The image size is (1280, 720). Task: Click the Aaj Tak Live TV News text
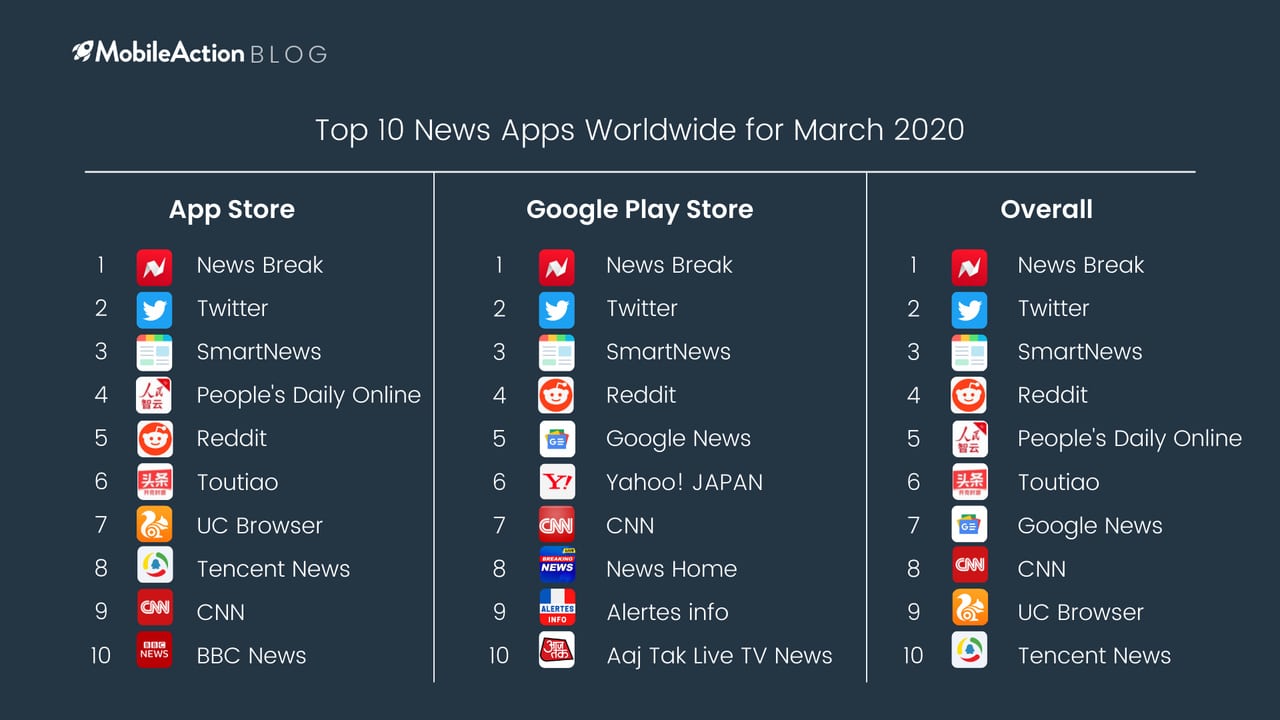720,656
